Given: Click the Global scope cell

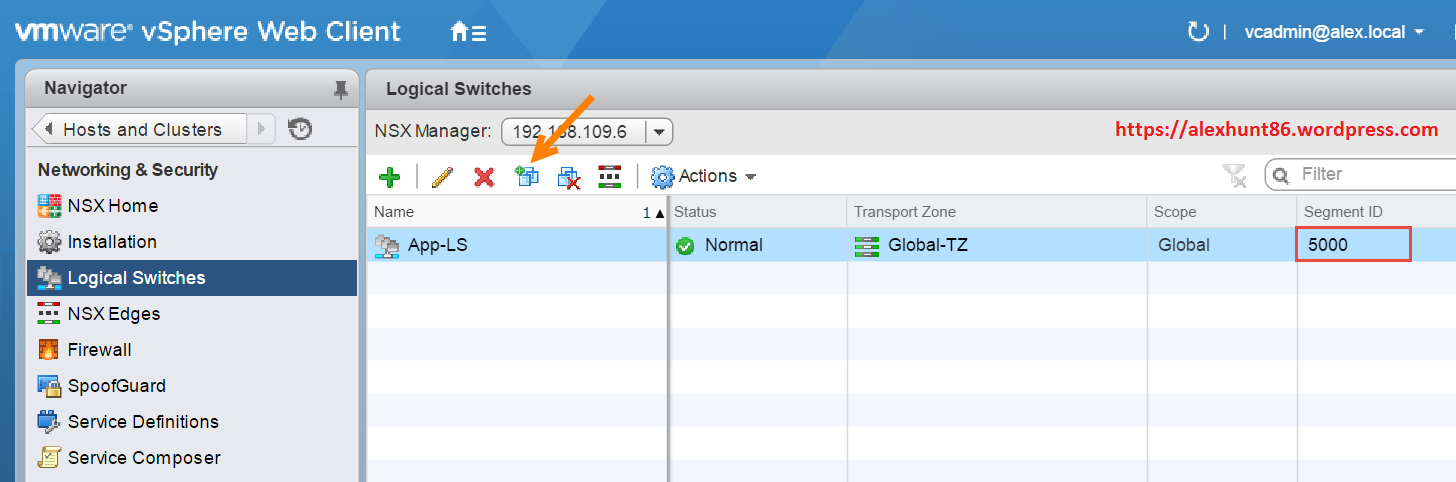Looking at the screenshot, I should 1222,245.
